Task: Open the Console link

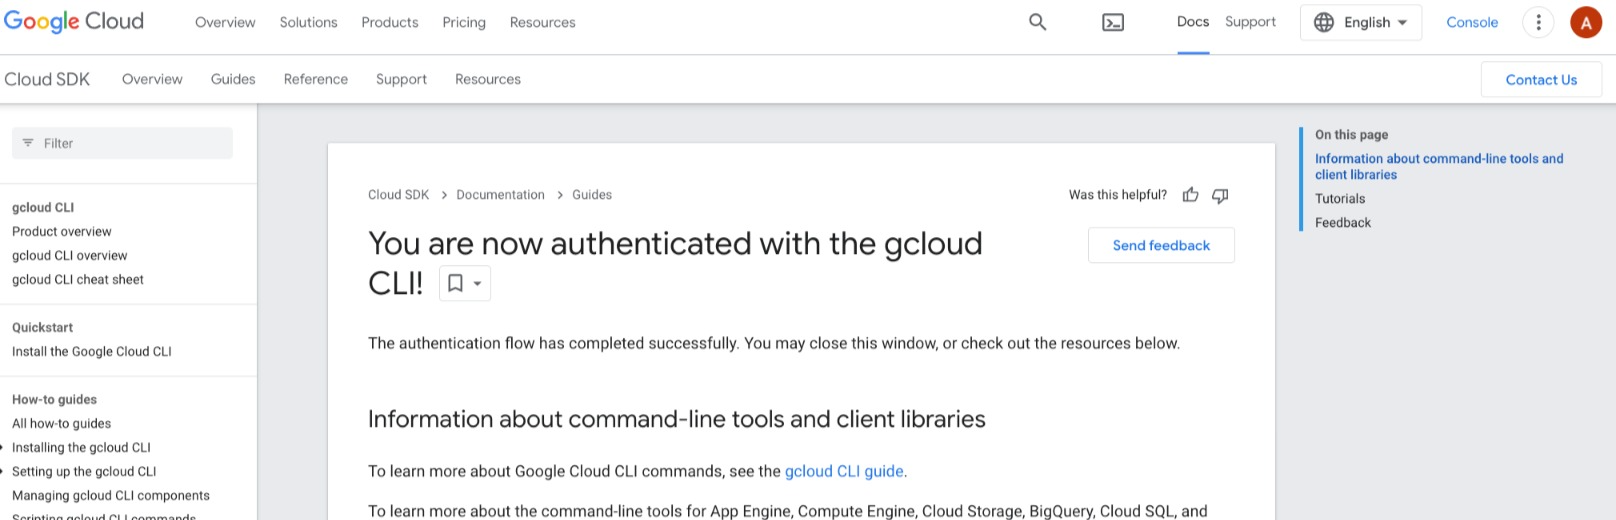Action: pos(1472,22)
